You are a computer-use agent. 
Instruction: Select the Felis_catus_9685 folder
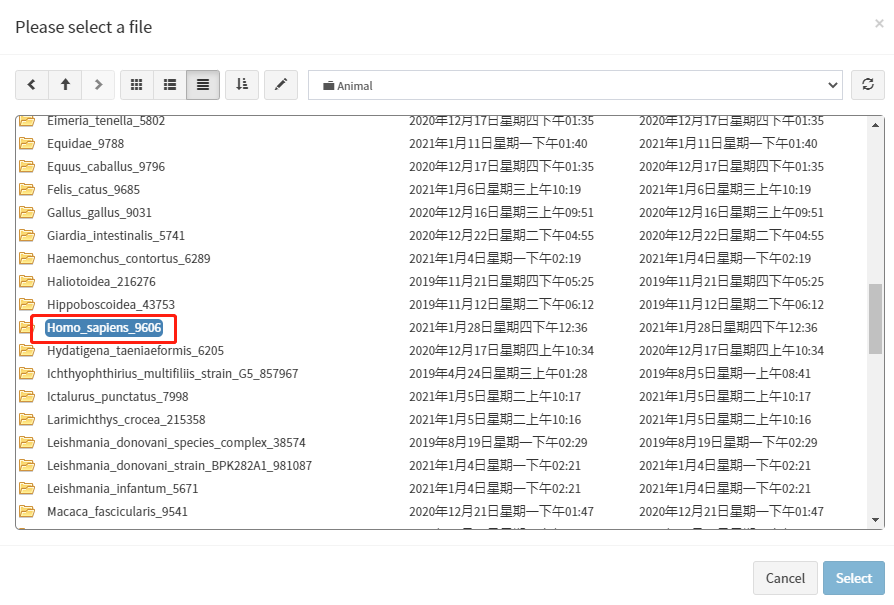[93, 190]
